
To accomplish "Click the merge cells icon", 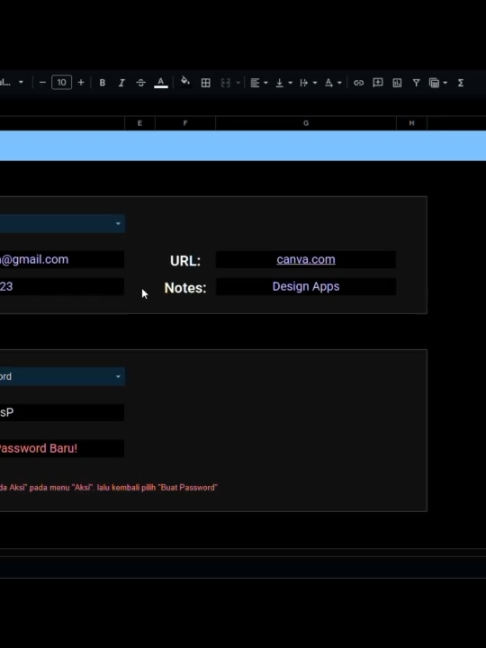I will coord(225,83).
